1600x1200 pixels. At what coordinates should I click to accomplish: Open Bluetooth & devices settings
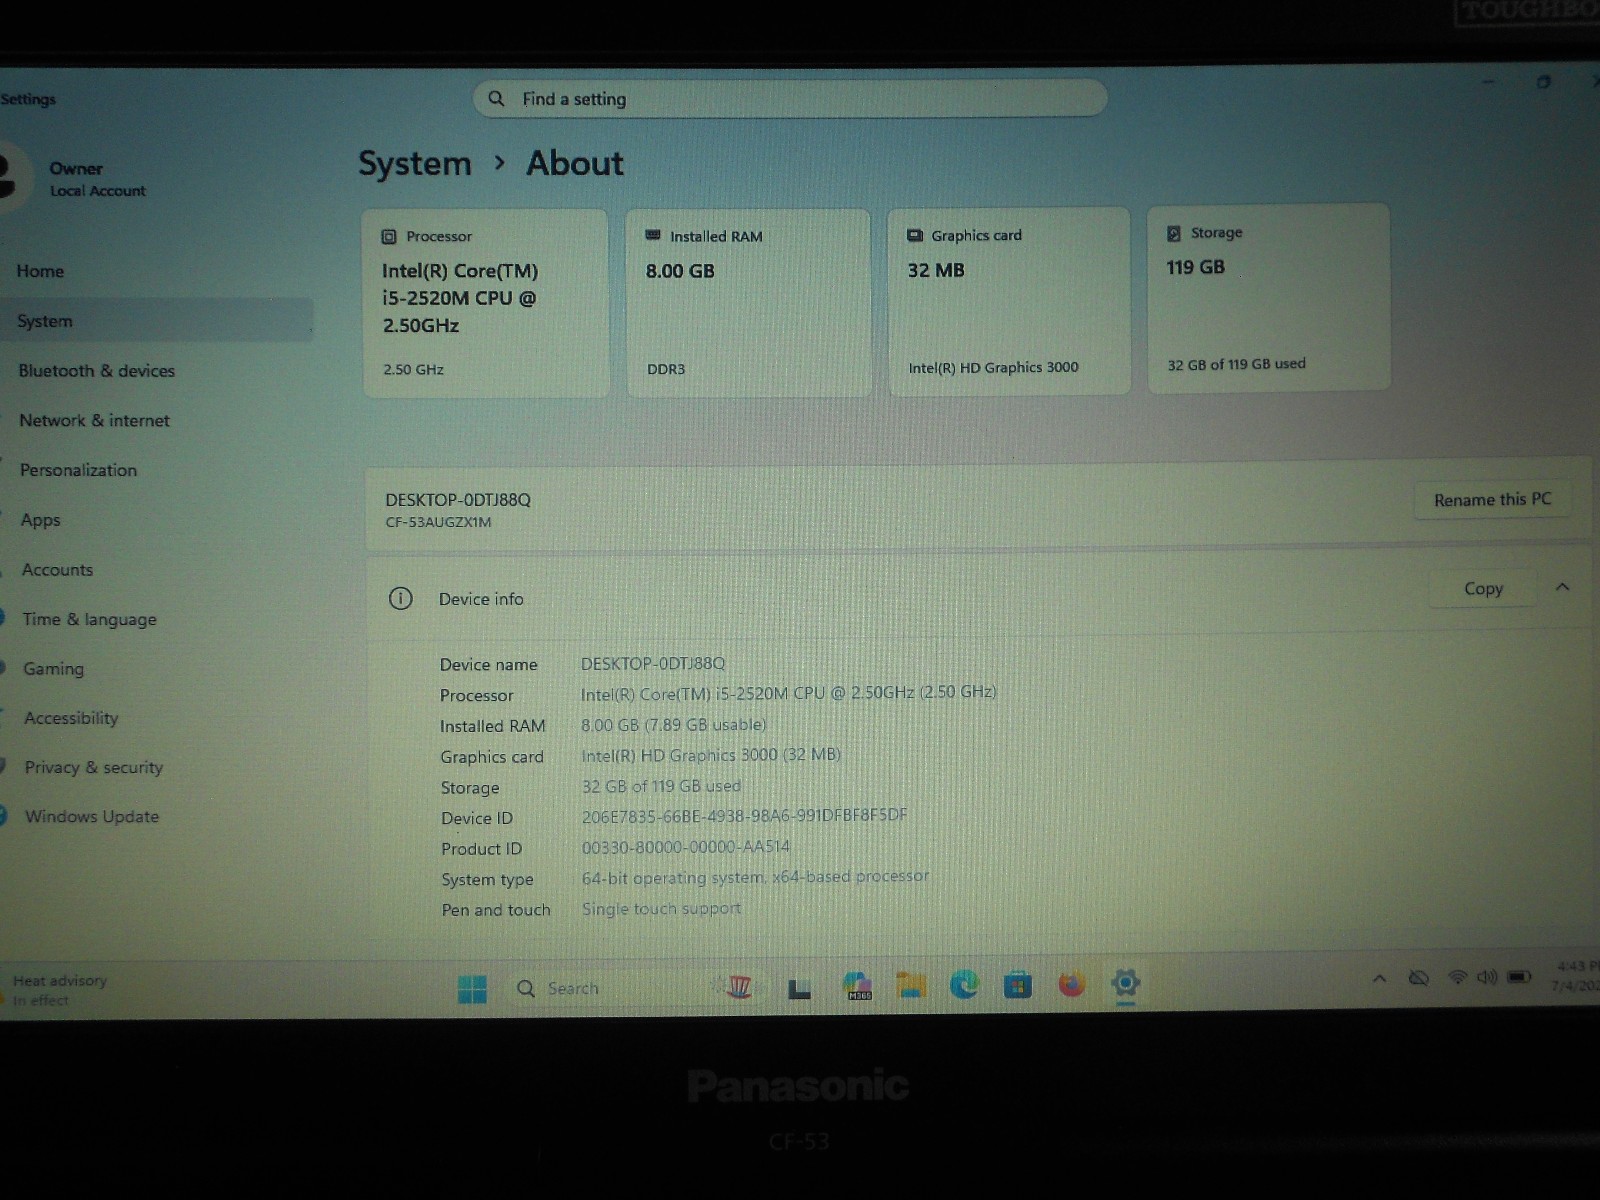[x=96, y=371]
